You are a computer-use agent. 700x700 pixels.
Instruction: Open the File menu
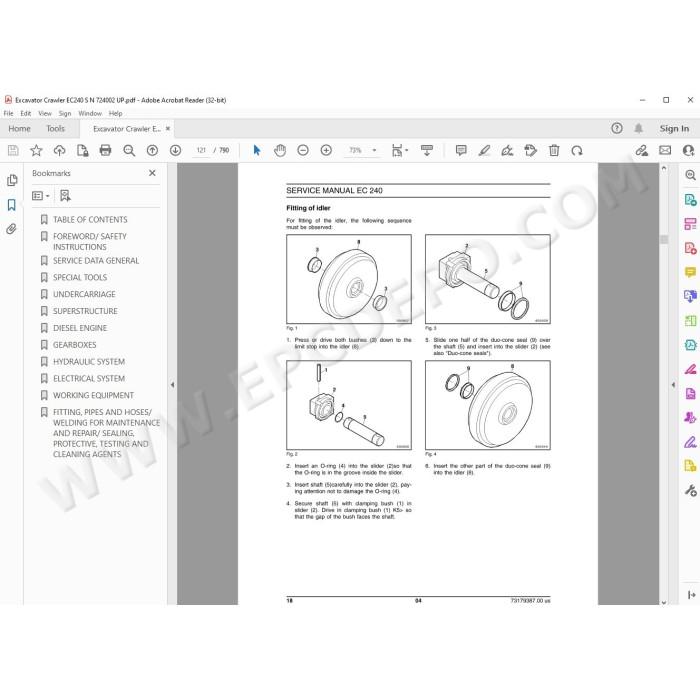point(8,113)
